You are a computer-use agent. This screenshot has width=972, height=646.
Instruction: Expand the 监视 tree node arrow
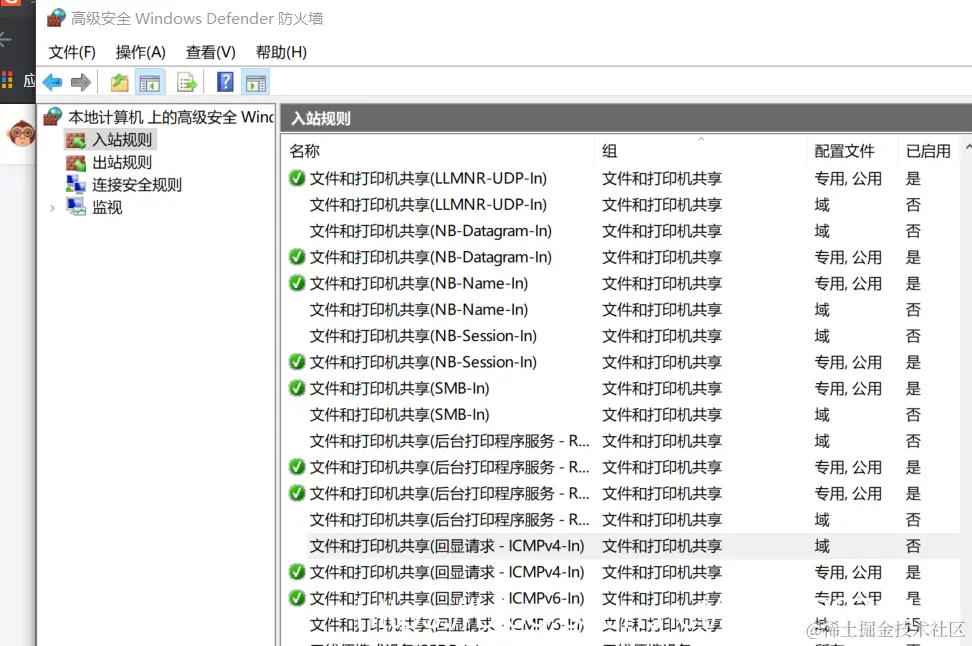pyautogui.click(x=52, y=208)
